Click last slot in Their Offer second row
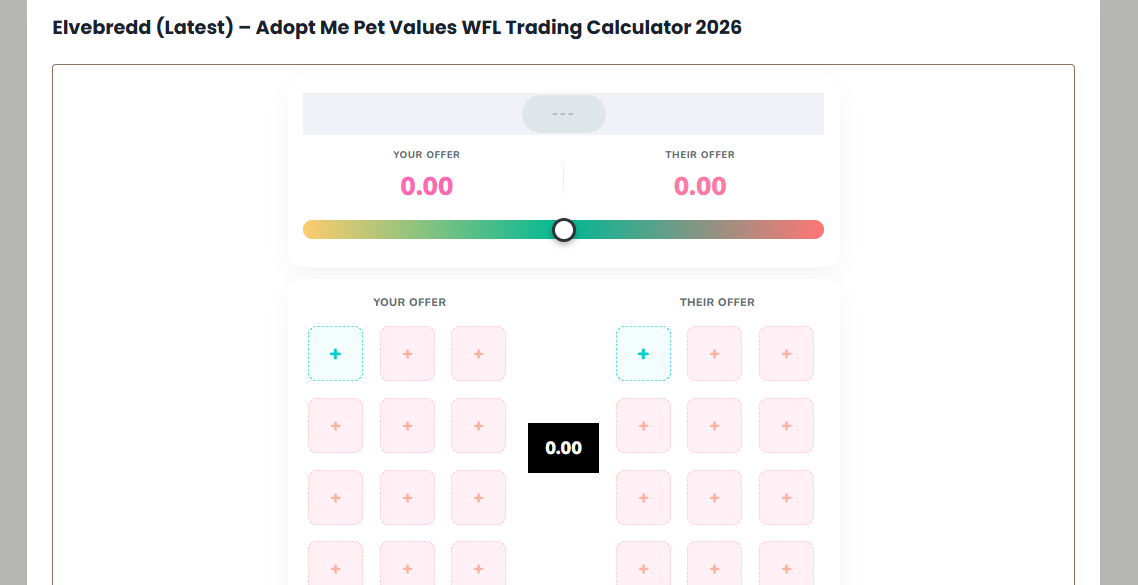The width and height of the screenshot is (1138, 585). (786, 425)
